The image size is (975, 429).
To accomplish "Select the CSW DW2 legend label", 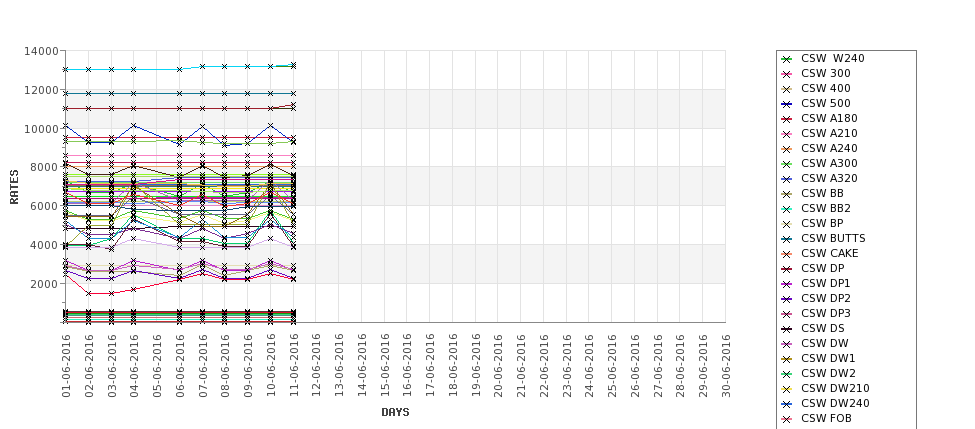I will [828, 373].
